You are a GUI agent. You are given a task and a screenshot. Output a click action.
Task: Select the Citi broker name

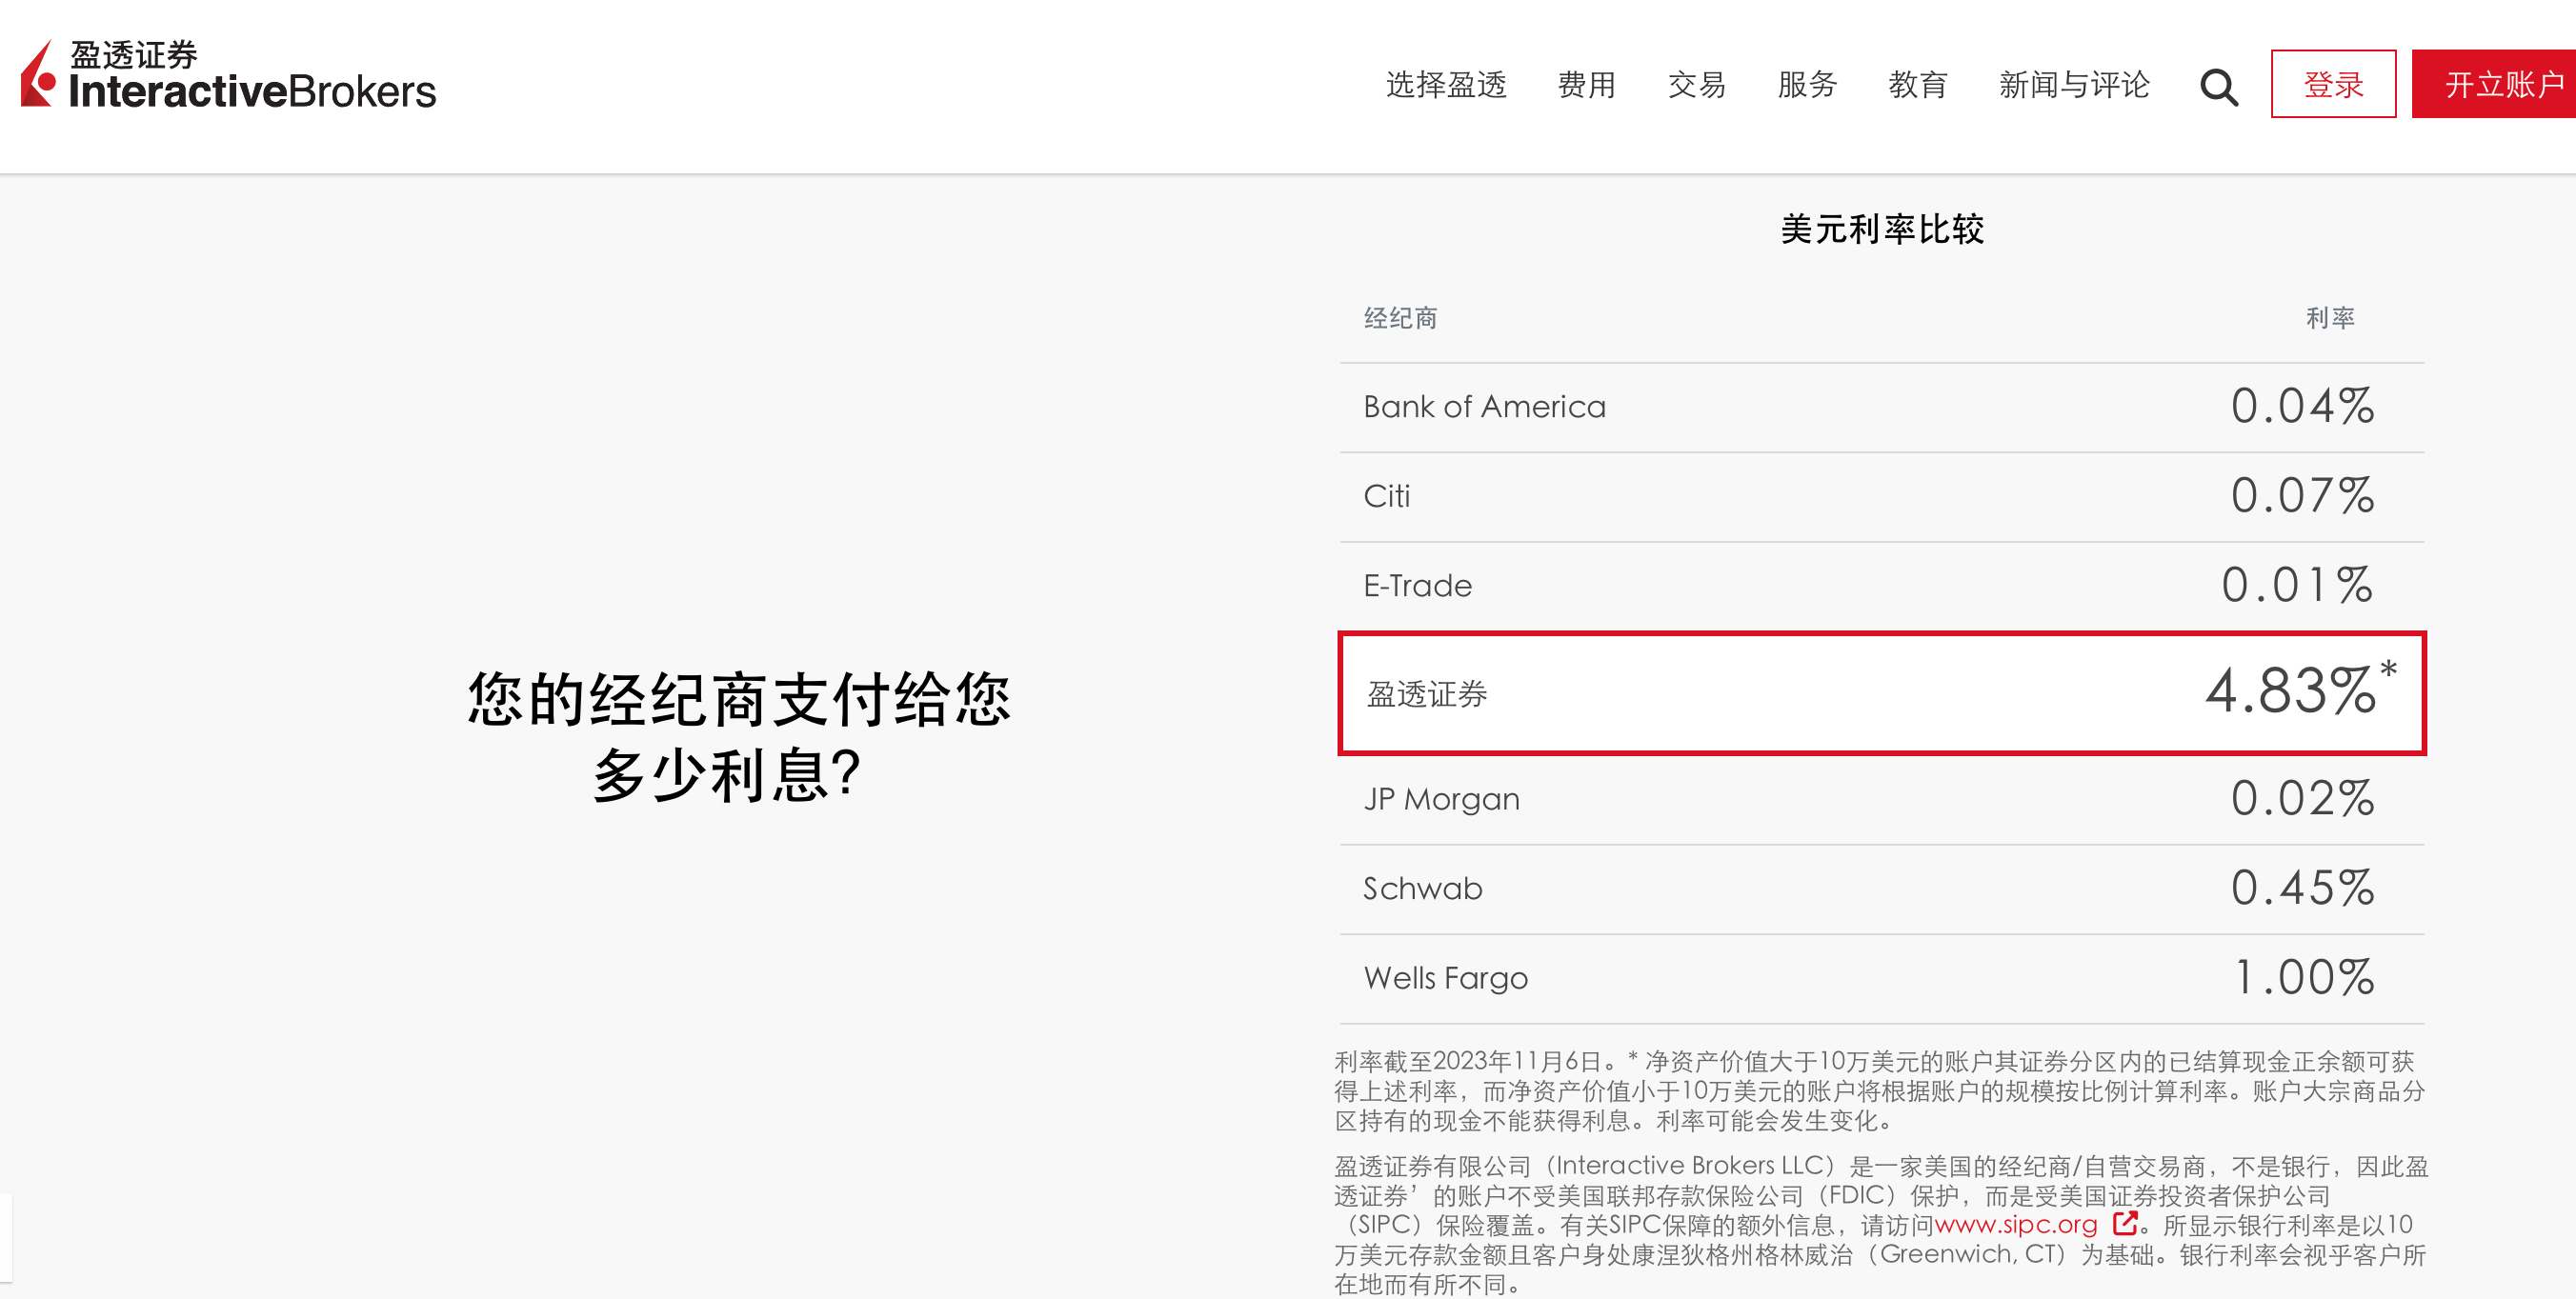1386,496
